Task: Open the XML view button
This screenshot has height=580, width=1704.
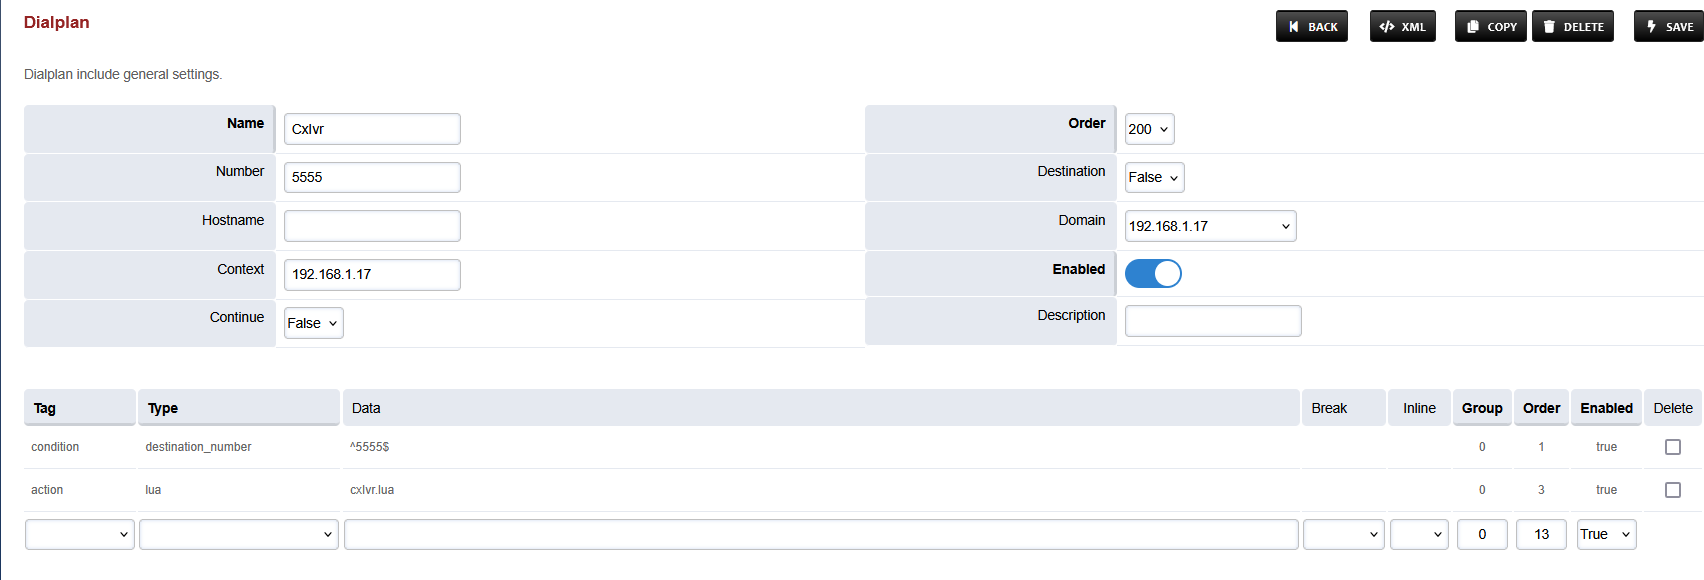Action: click(1402, 27)
